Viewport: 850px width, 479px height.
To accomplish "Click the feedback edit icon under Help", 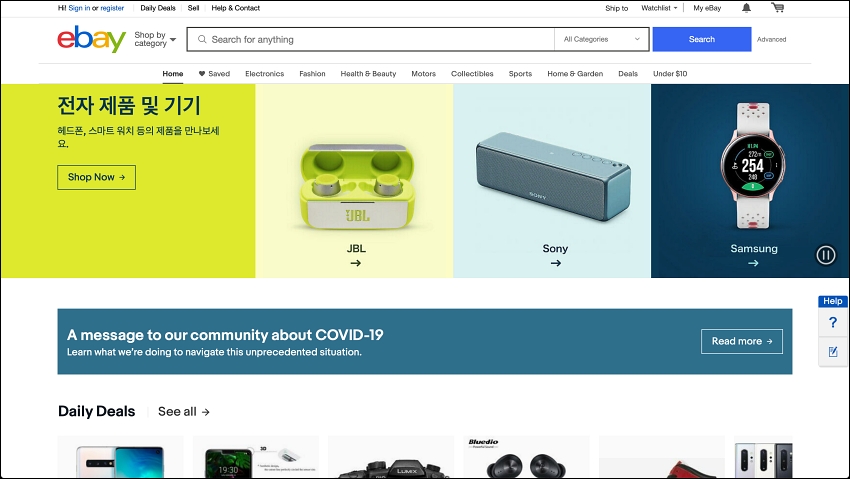I will (833, 352).
